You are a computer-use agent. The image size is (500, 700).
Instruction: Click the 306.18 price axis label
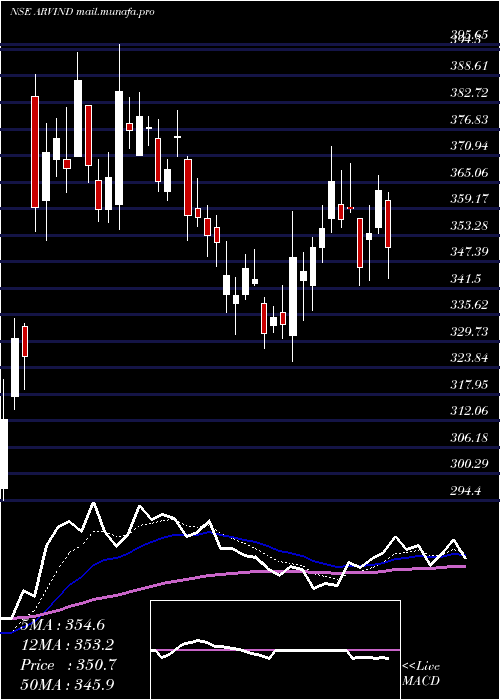tap(469, 438)
